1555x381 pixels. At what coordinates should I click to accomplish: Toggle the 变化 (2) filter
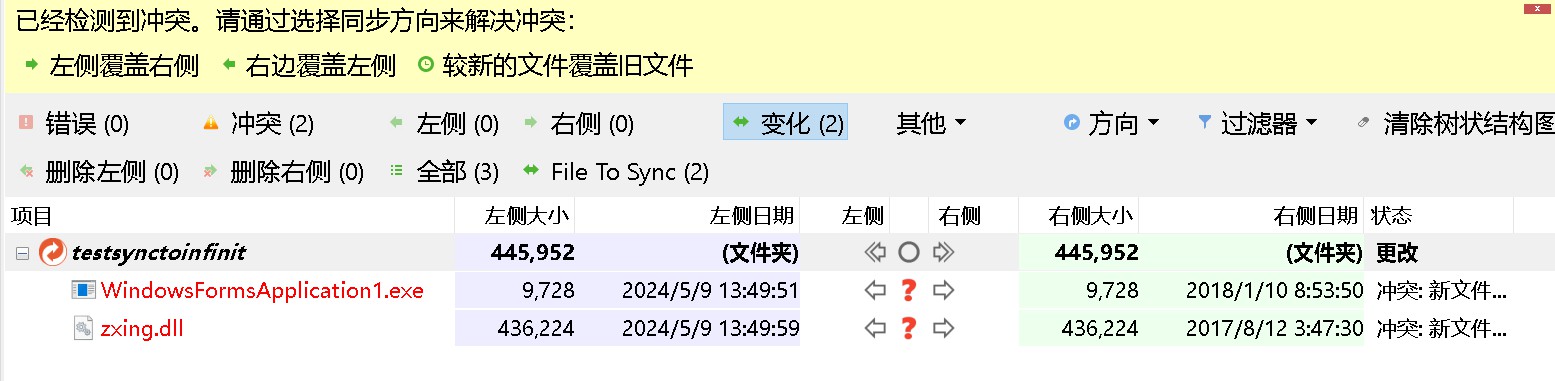coord(786,122)
